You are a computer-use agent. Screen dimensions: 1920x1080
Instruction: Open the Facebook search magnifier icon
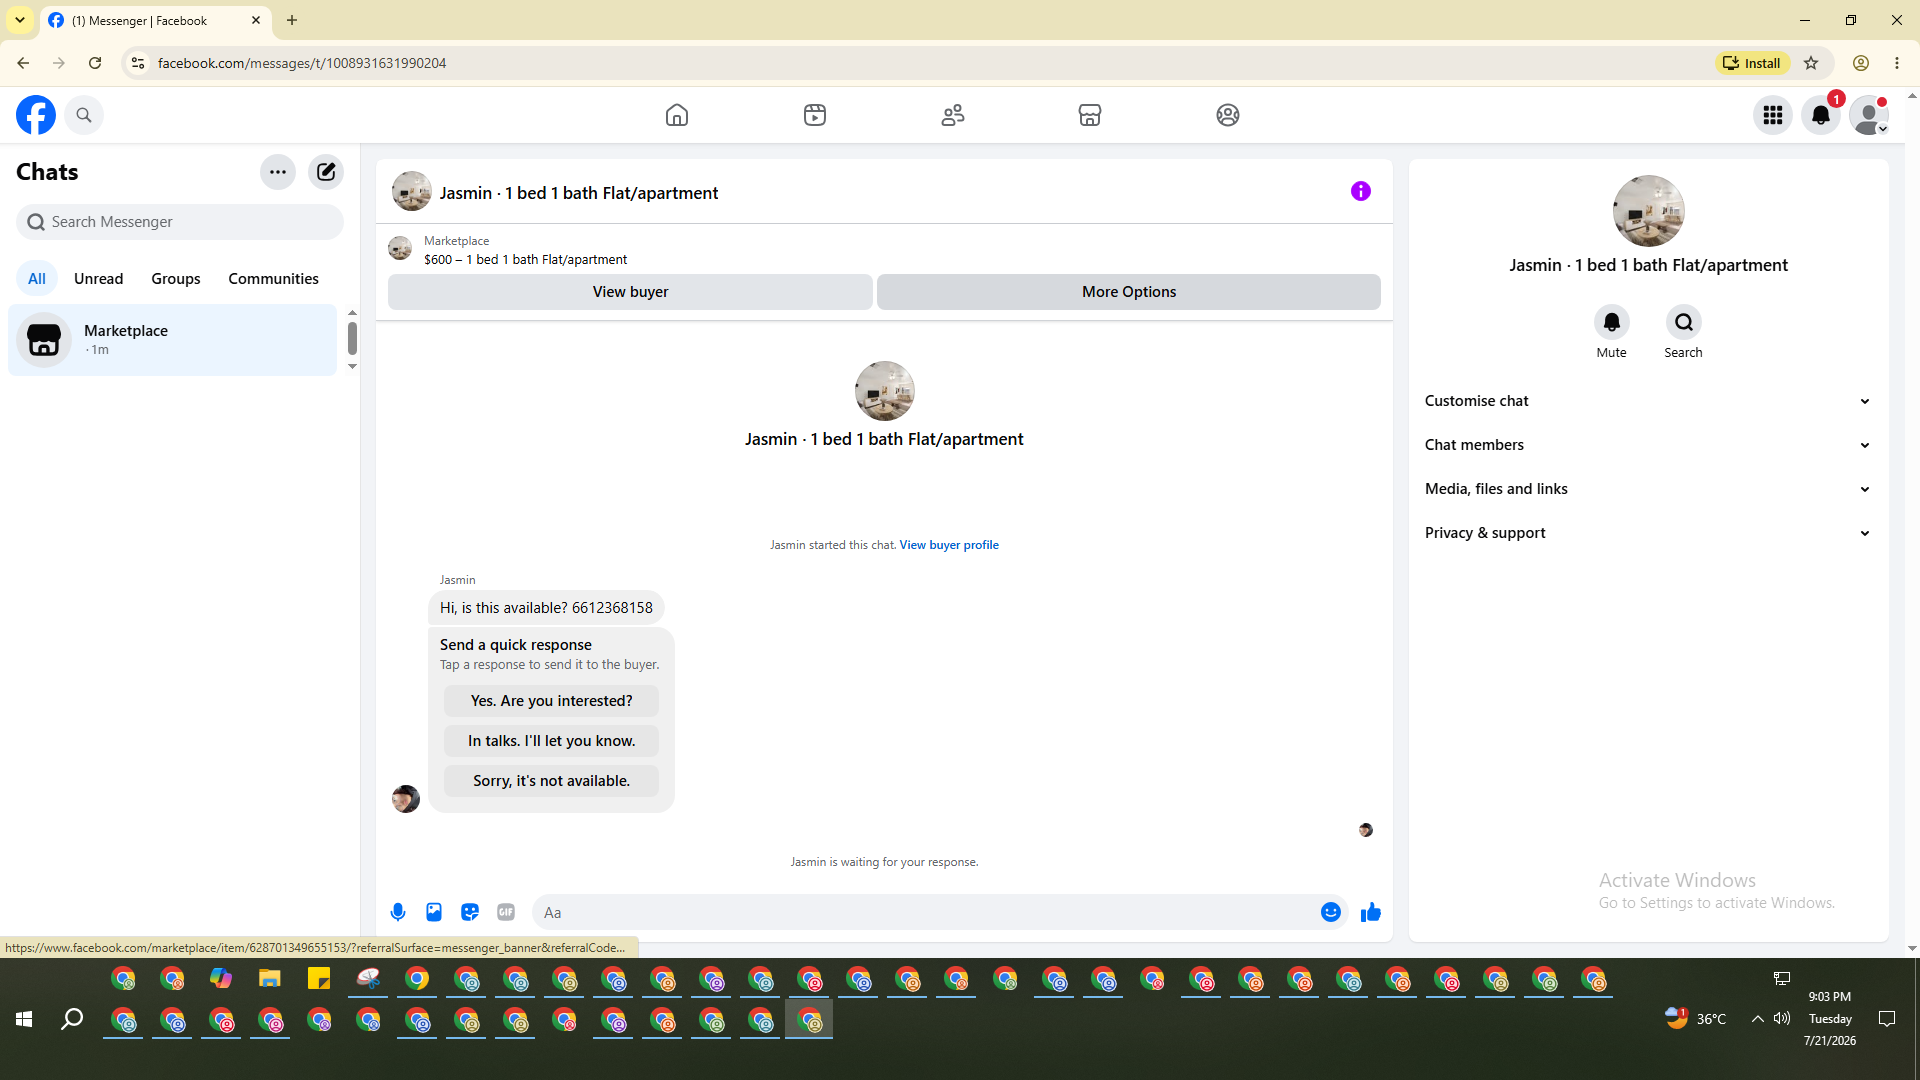pyautogui.click(x=84, y=115)
